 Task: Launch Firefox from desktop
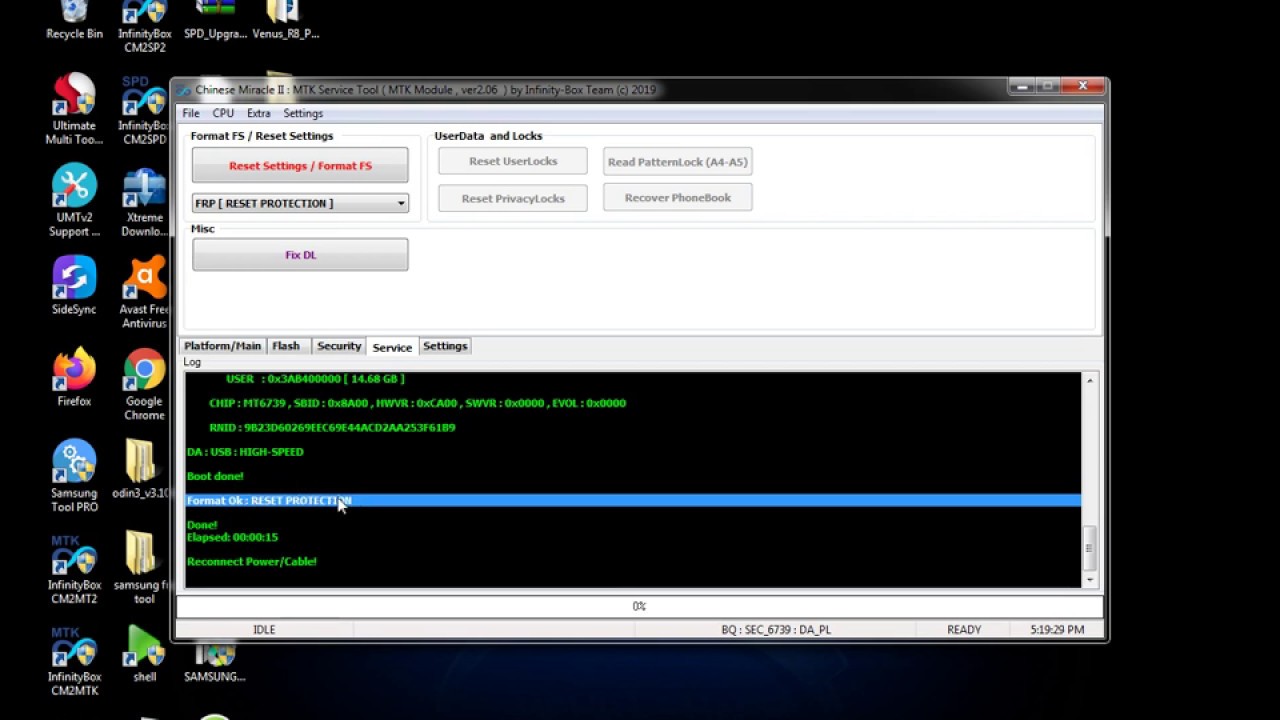74,378
